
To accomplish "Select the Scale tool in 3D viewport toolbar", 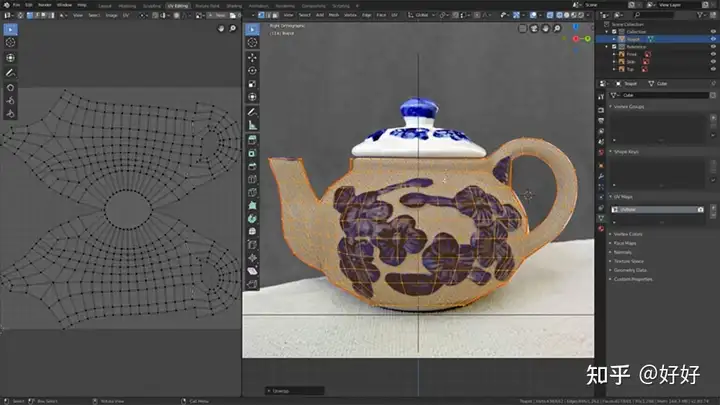I will (252, 84).
